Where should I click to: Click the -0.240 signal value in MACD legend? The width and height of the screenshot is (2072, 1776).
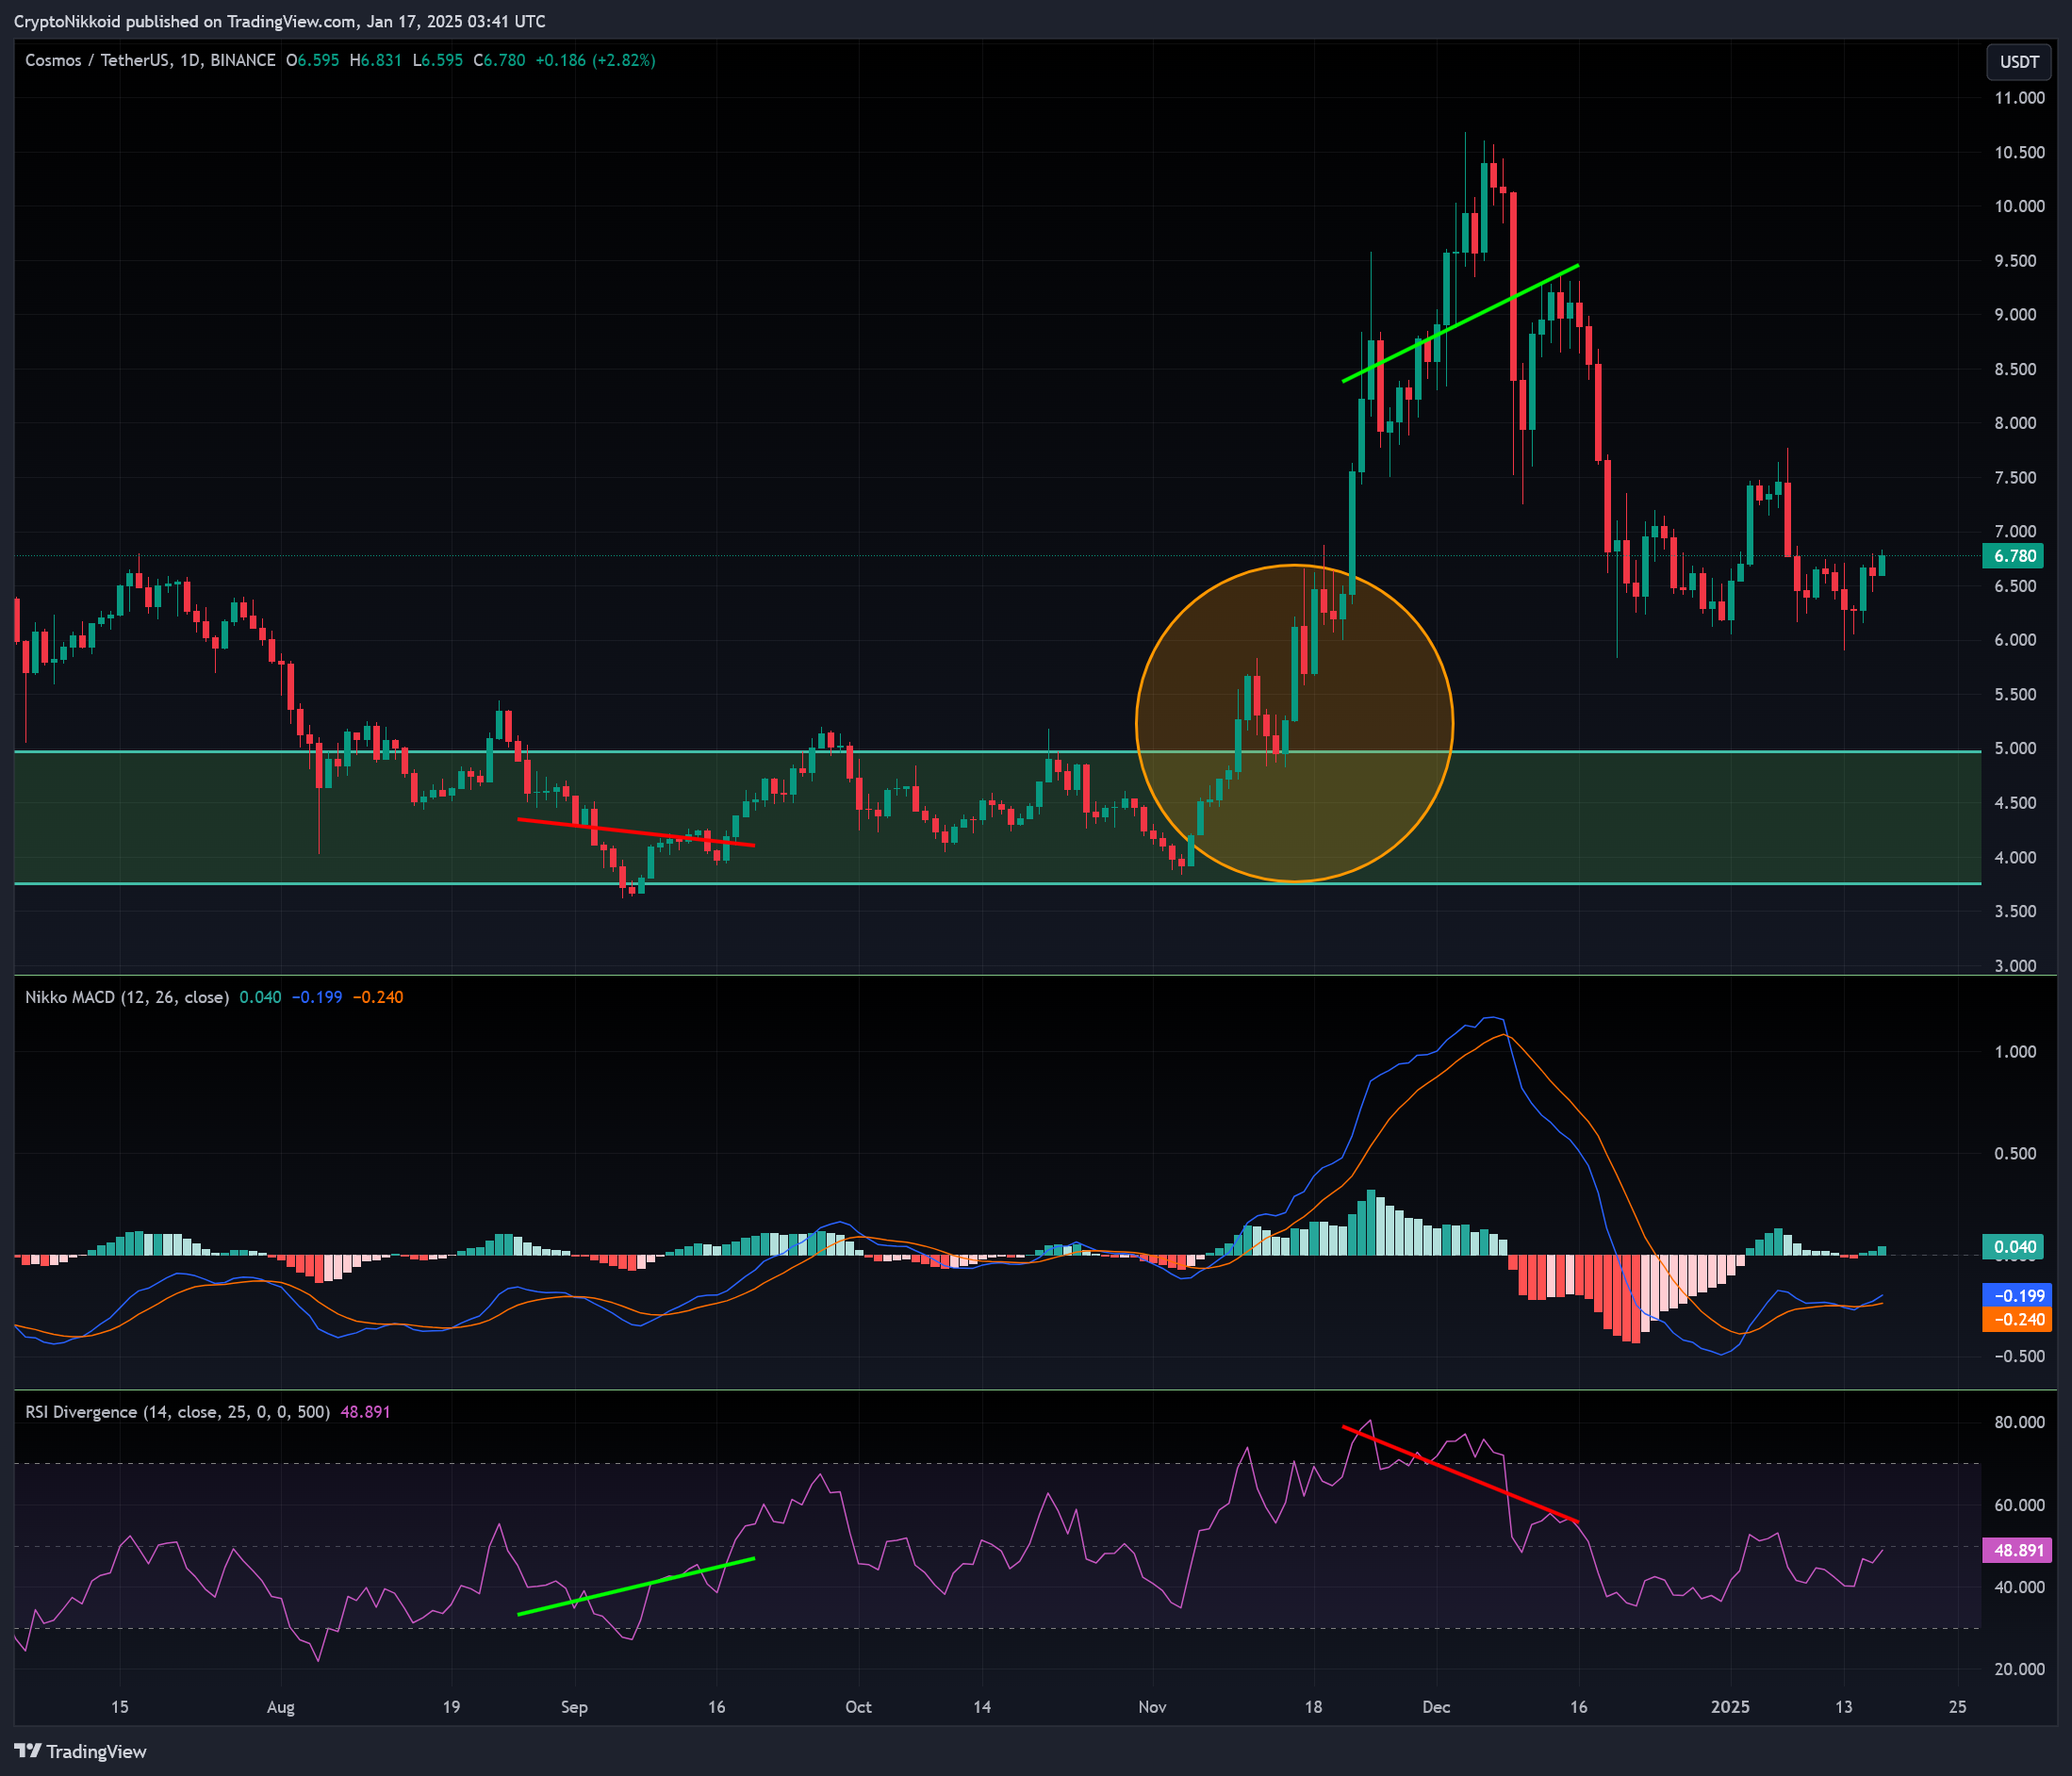378,997
